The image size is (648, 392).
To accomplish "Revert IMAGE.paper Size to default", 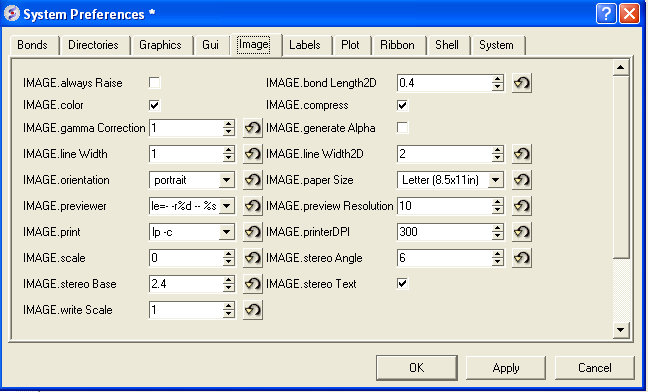I will pos(522,180).
